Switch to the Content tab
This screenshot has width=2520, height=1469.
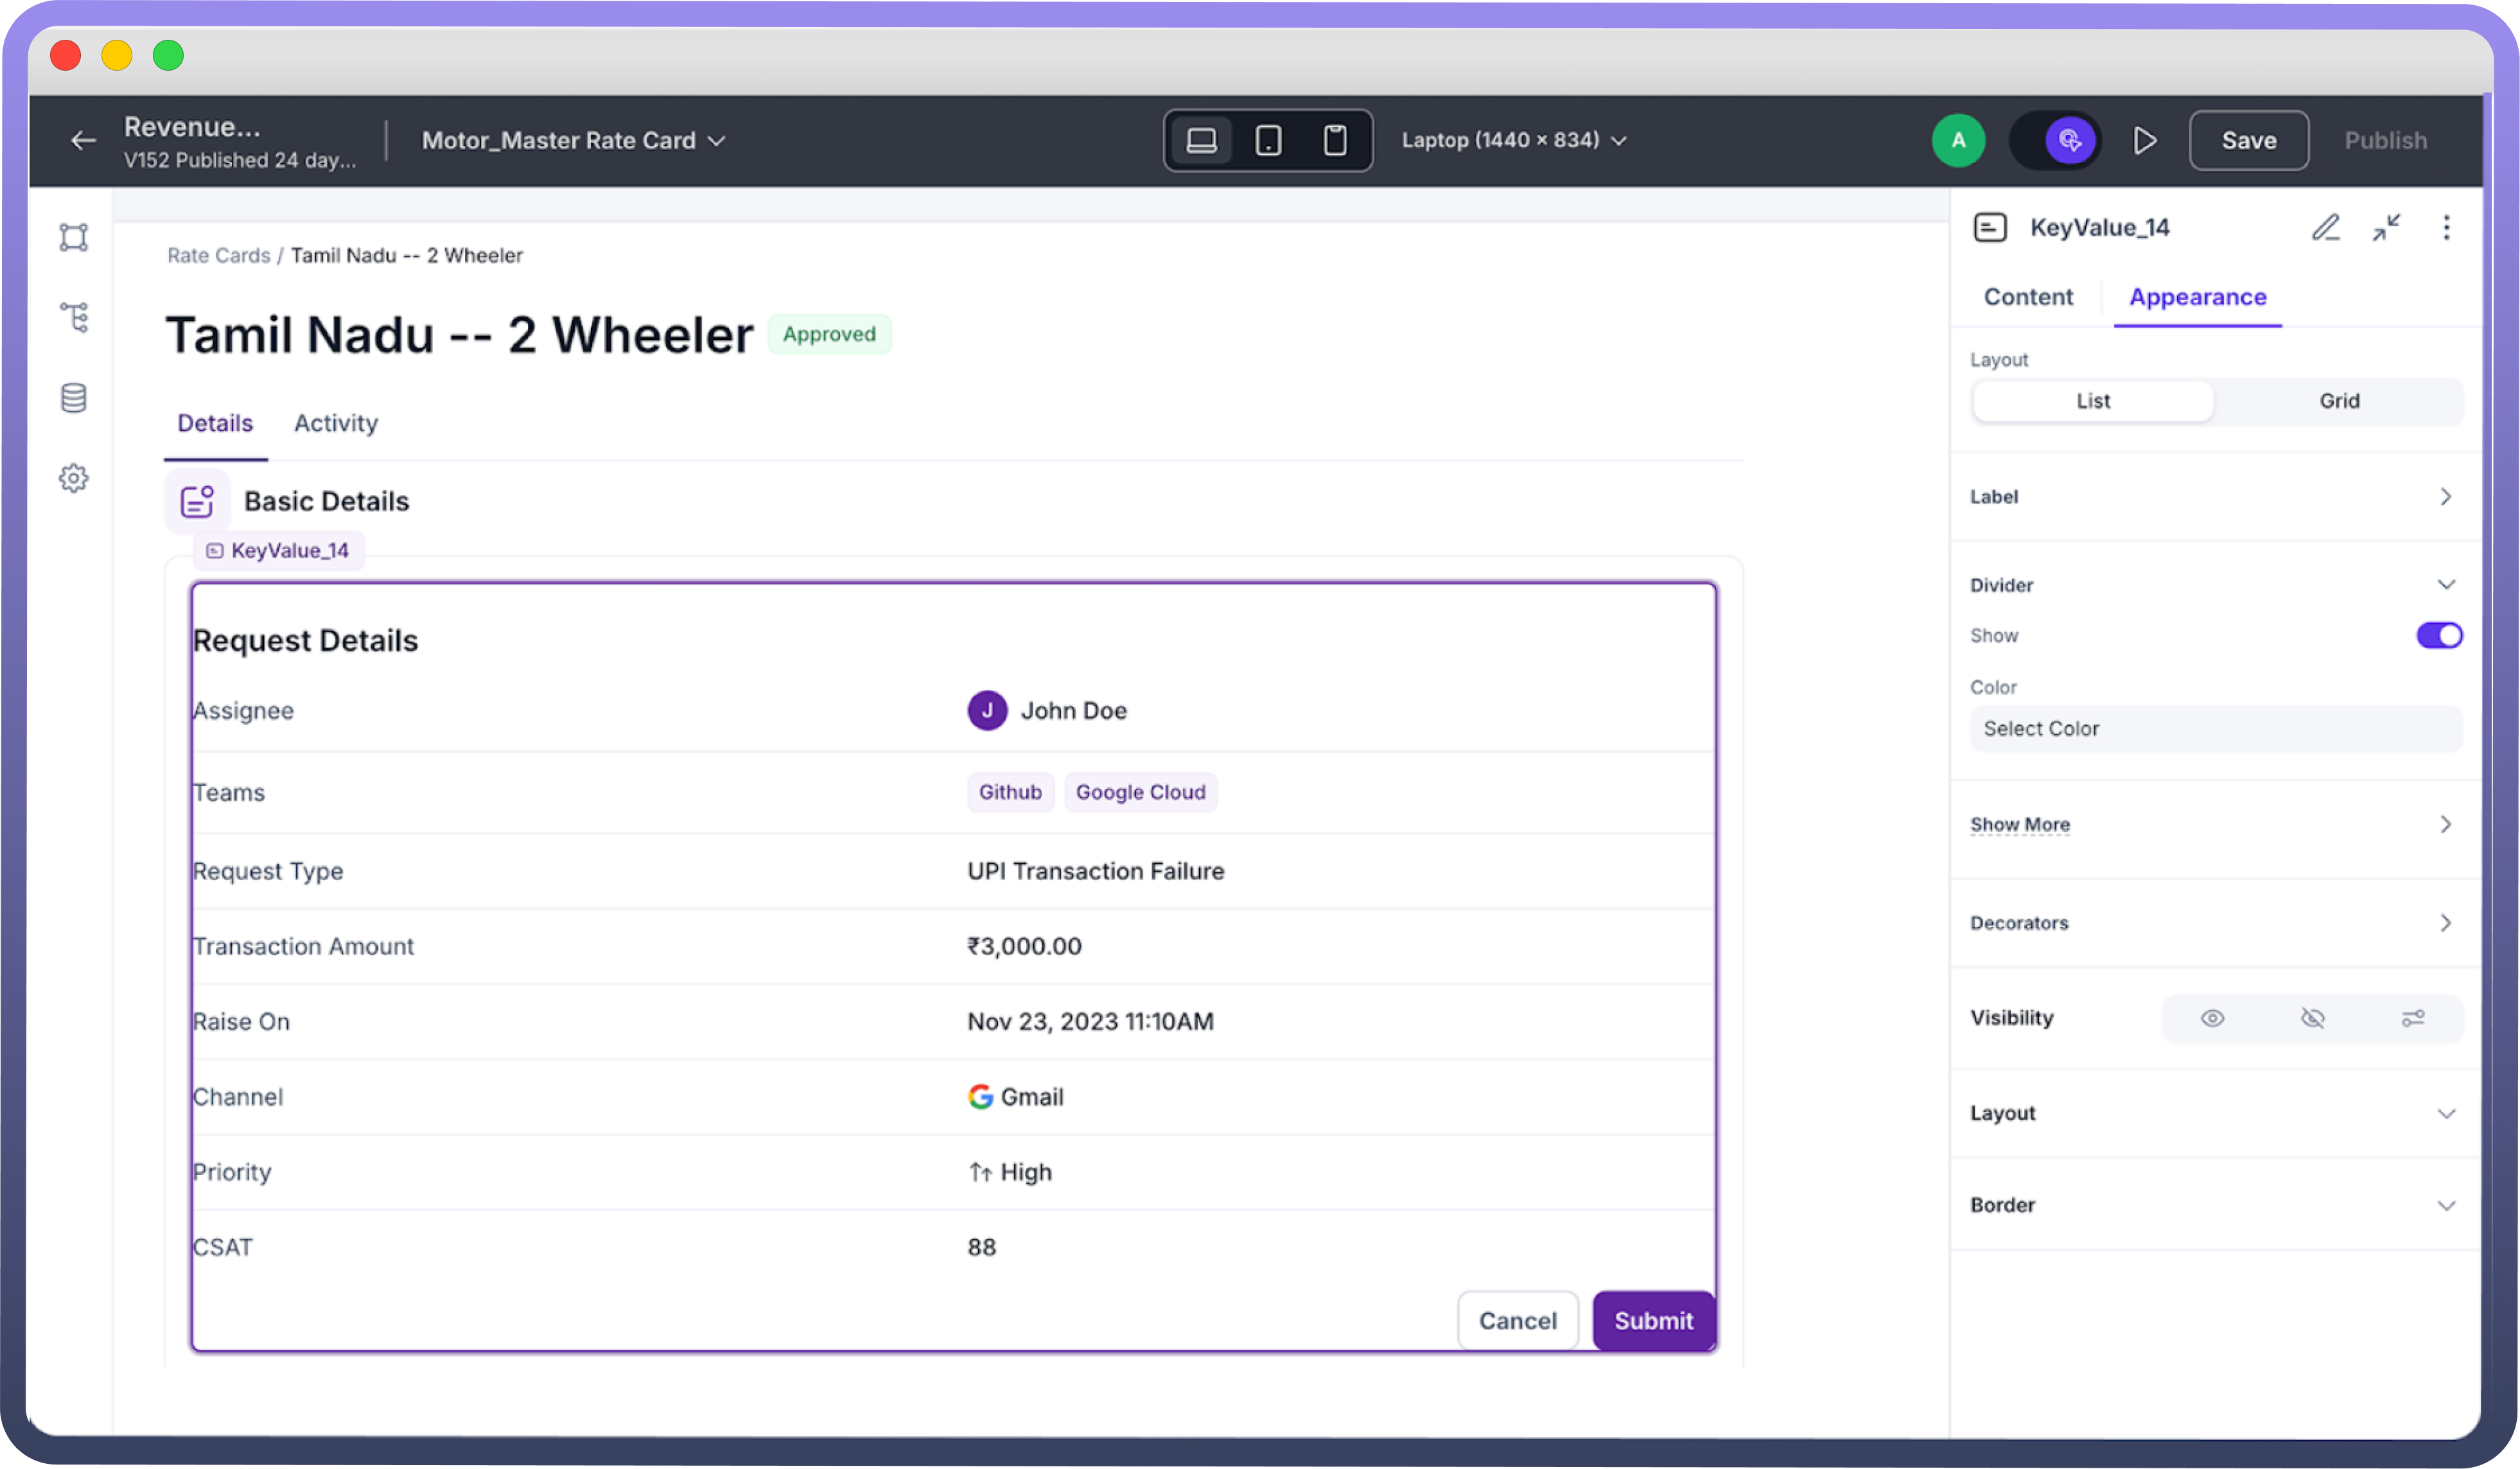click(x=2028, y=297)
